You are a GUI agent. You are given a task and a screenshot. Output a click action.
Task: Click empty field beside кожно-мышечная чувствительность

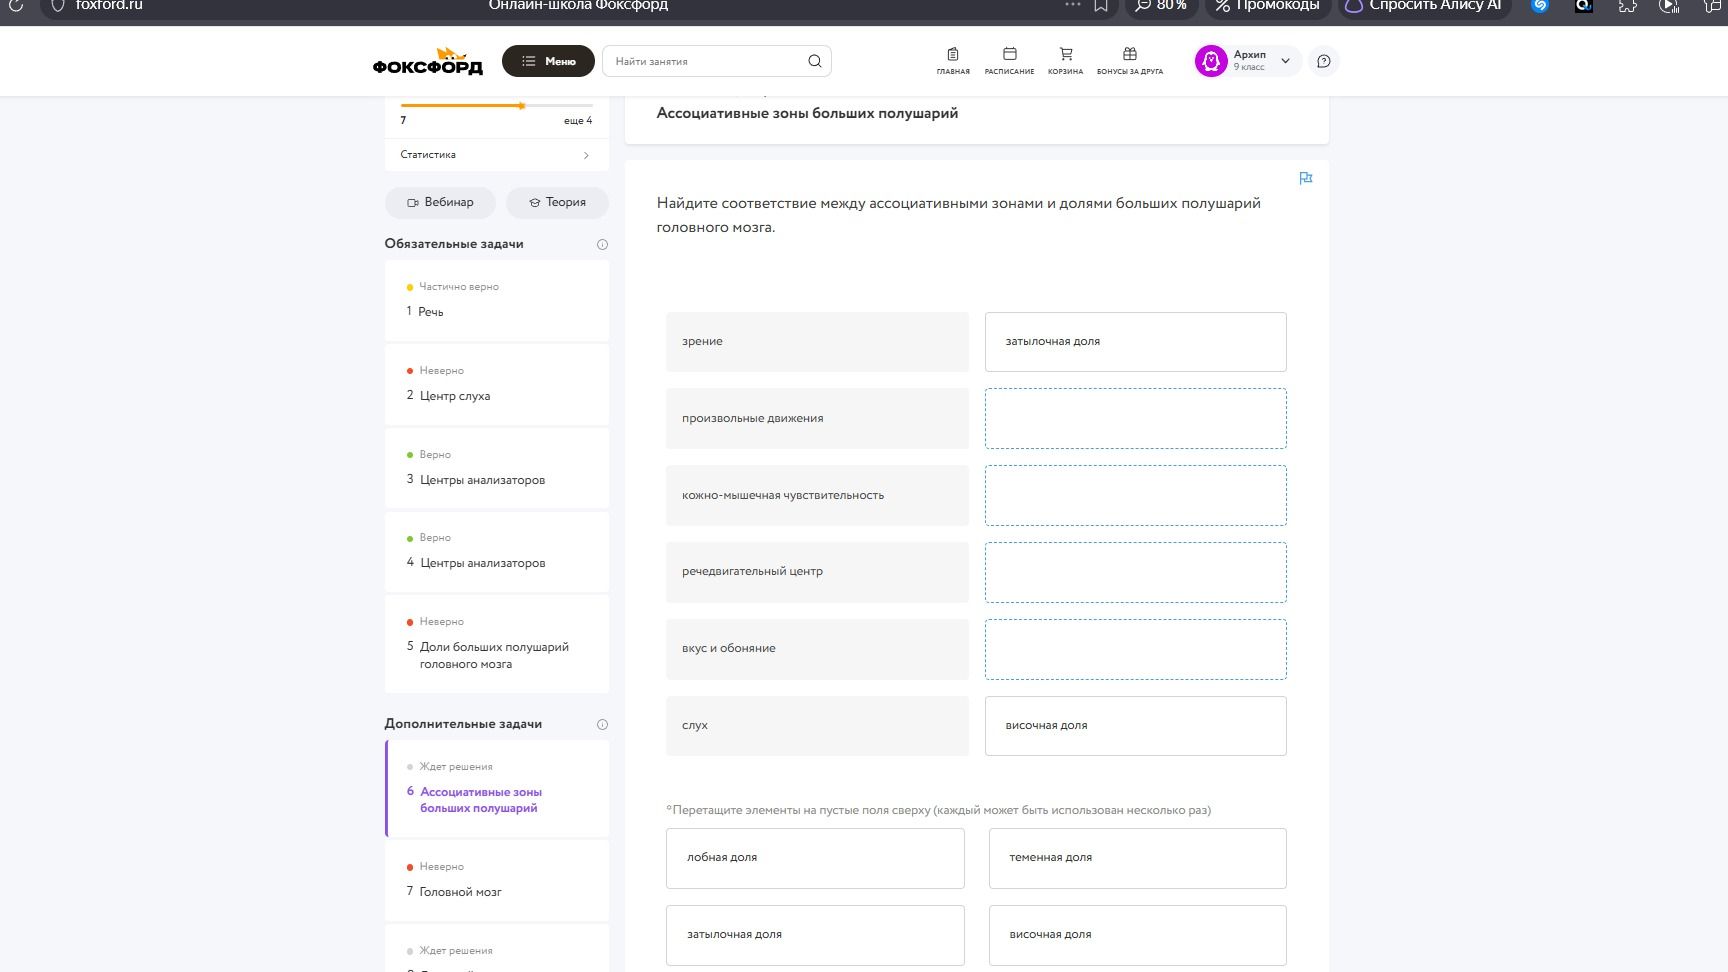coord(1135,495)
